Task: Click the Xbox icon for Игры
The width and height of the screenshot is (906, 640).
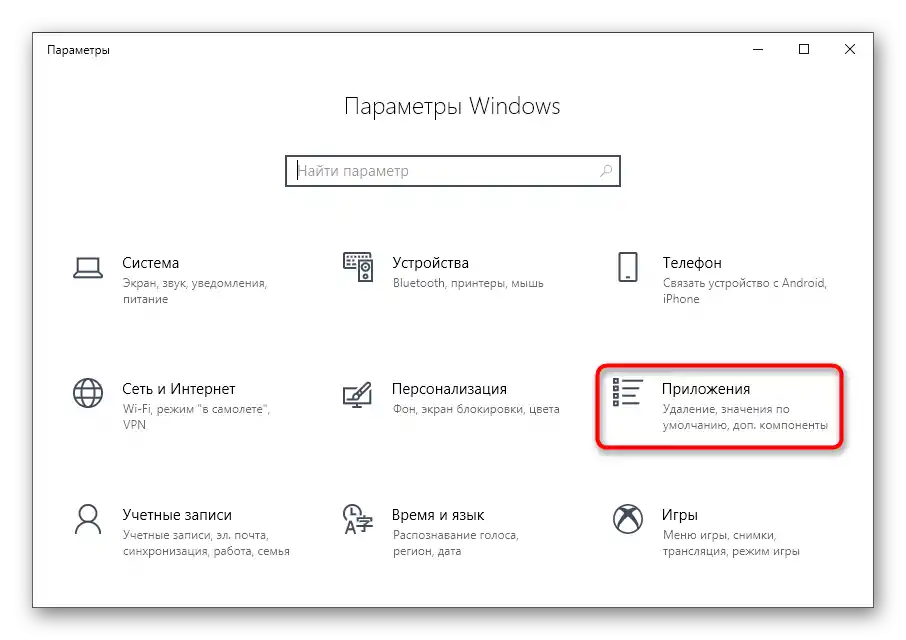Action: tap(627, 519)
